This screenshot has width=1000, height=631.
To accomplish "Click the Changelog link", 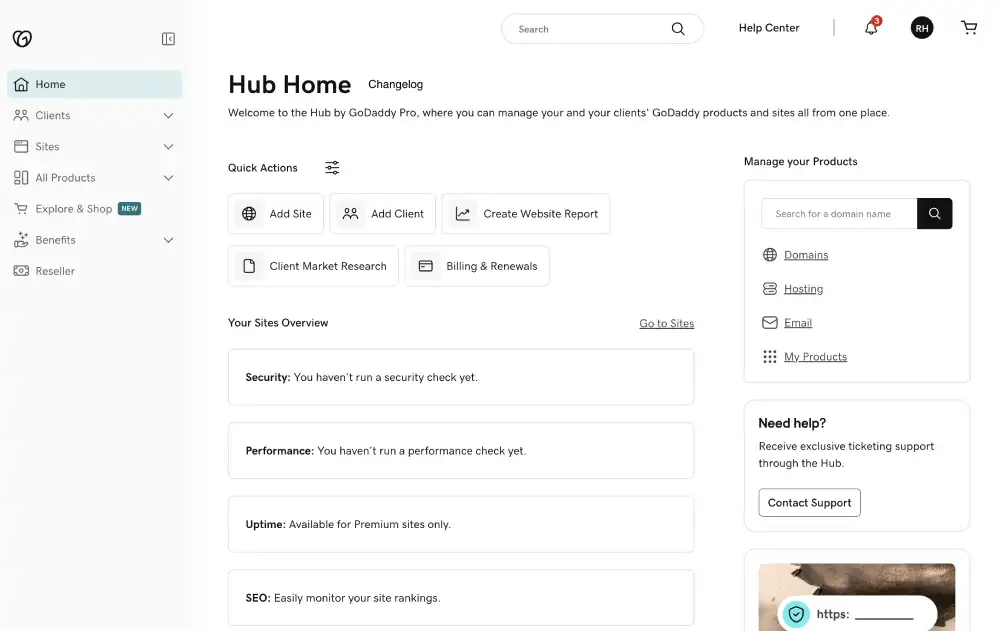I will tap(395, 84).
